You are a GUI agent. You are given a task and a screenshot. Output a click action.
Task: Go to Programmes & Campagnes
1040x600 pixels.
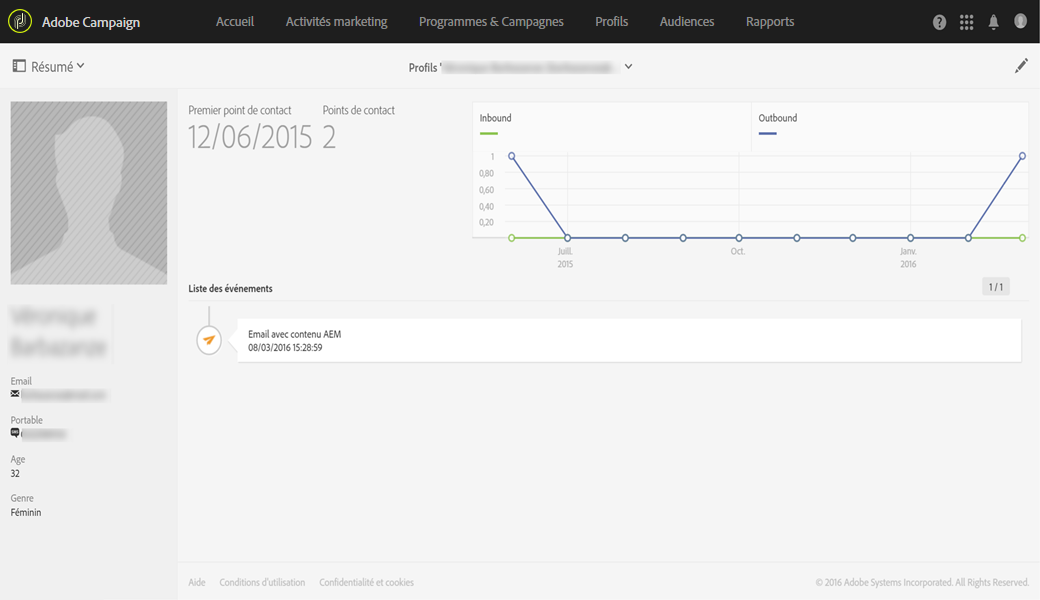point(491,21)
